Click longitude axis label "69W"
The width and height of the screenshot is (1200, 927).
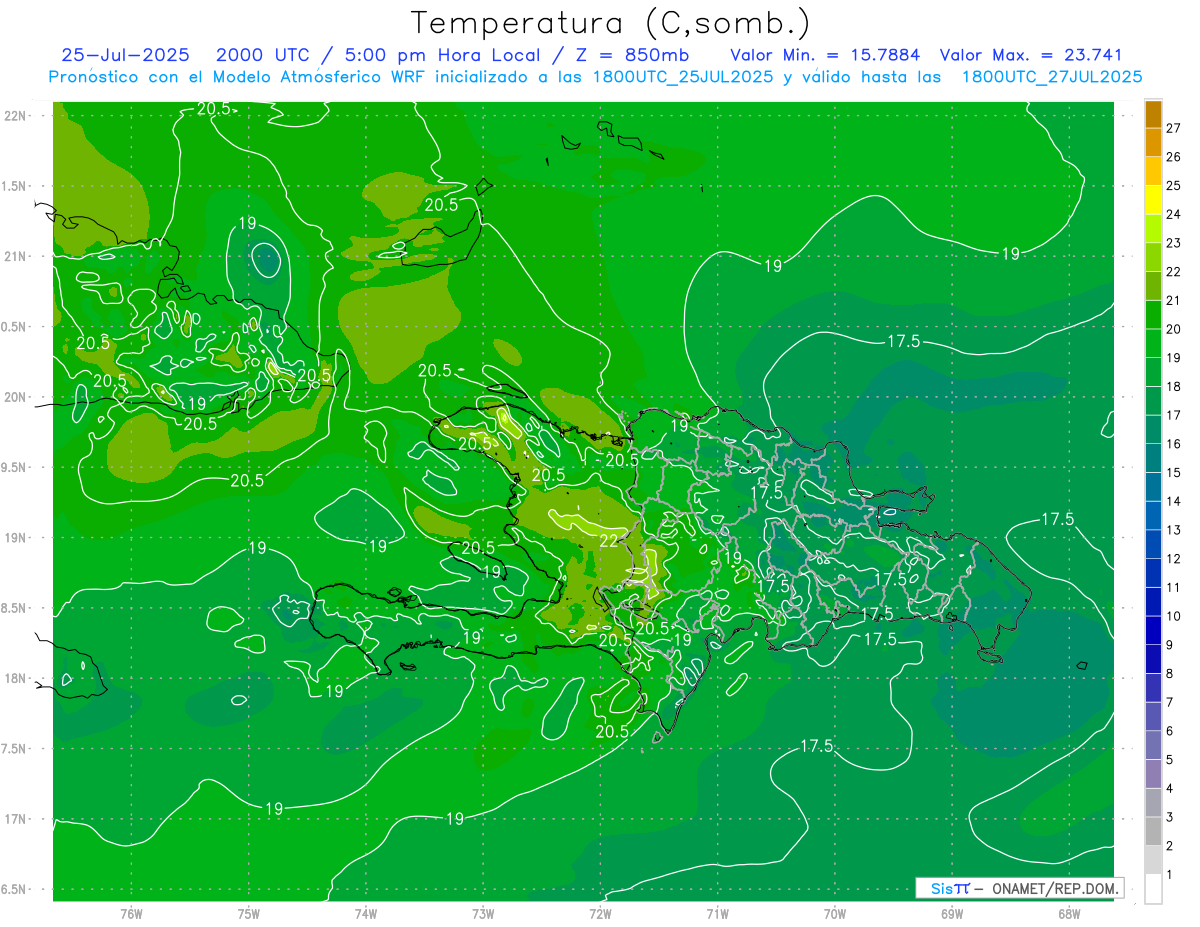[952, 914]
